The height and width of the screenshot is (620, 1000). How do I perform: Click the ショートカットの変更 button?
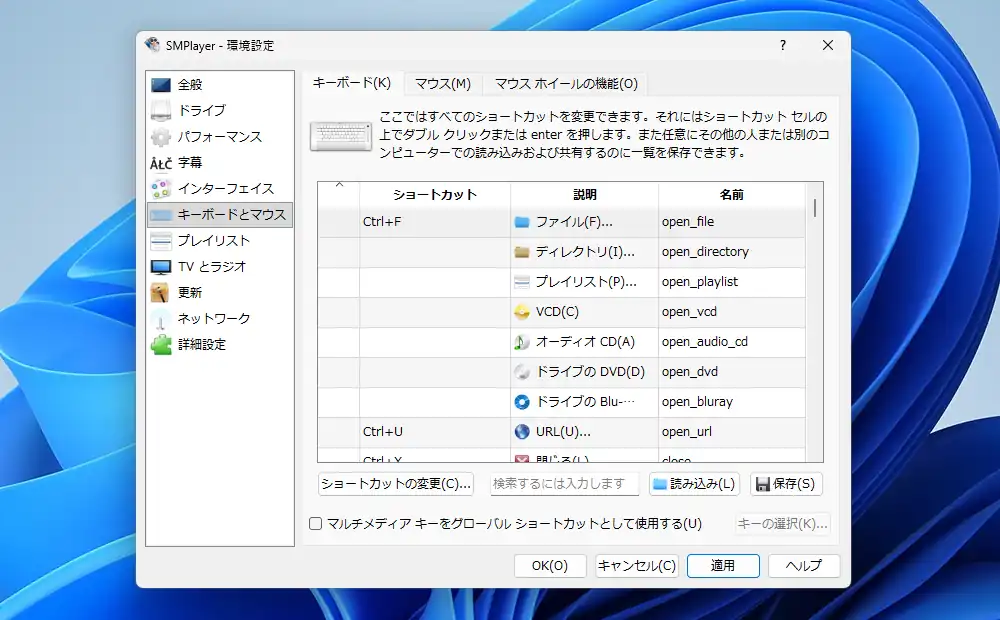pos(395,484)
